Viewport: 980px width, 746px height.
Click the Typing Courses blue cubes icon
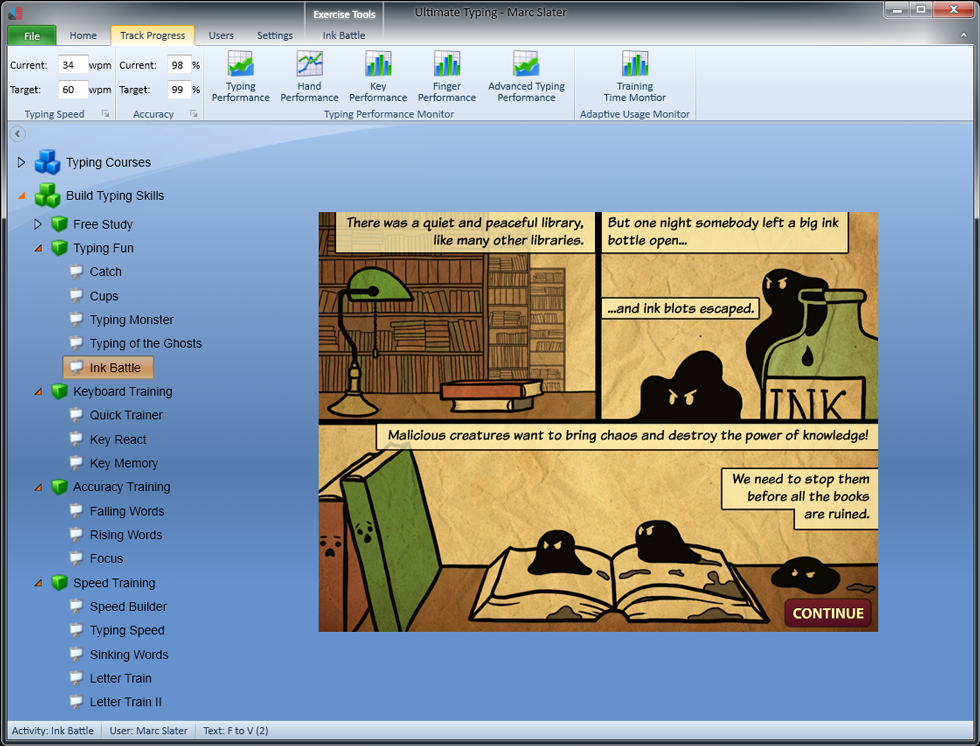click(47, 162)
